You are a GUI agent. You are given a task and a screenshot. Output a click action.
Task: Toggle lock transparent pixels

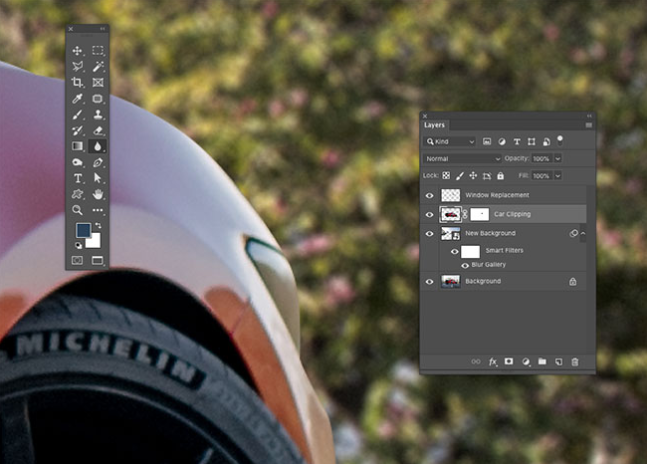pos(446,176)
